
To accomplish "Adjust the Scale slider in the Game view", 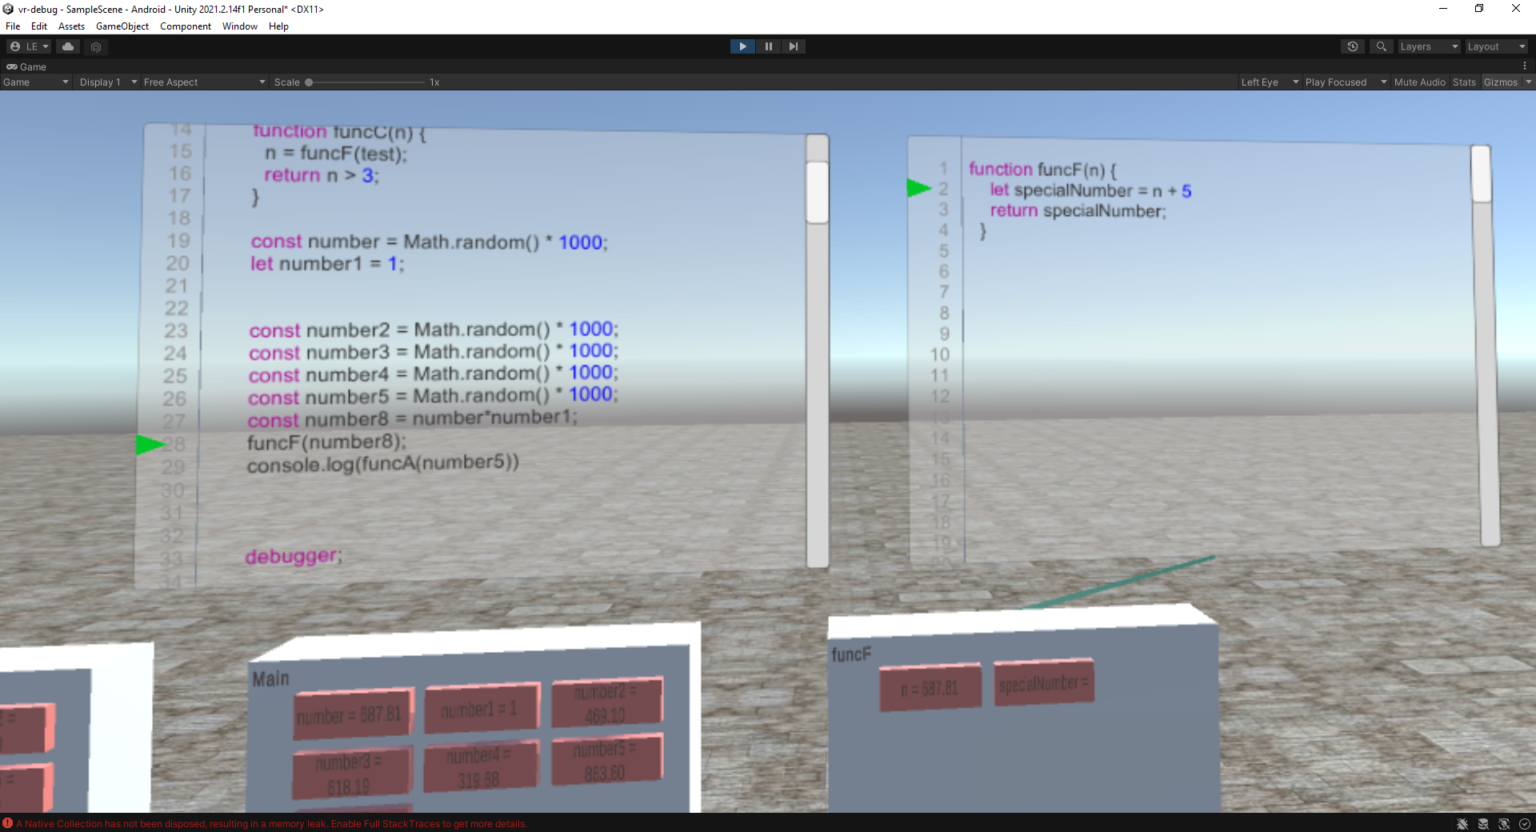I will coord(309,82).
